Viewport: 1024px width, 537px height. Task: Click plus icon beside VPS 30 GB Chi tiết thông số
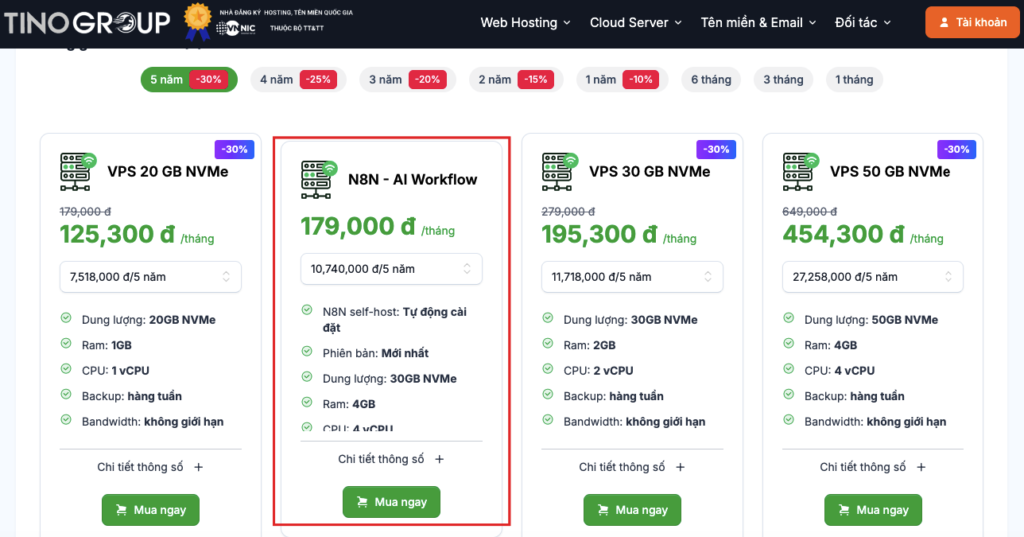coord(680,467)
